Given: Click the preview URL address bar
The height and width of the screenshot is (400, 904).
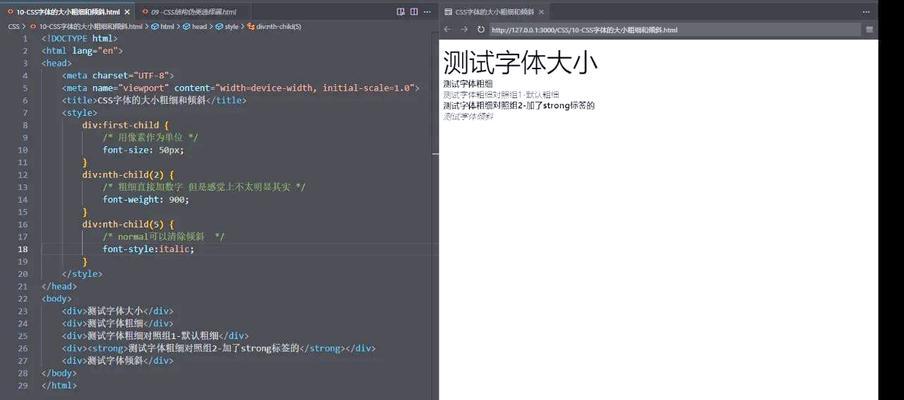Looking at the screenshot, I should (675, 29).
